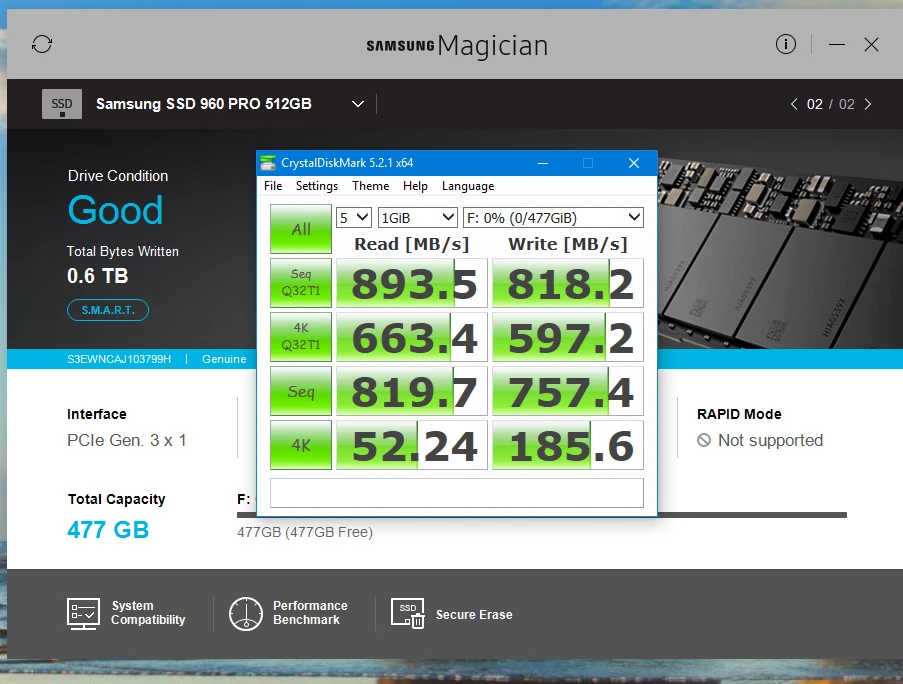This screenshot has width=903, height=684.
Task: Open the drive dropdown showing F: 0%
Action: pyautogui.click(x=553, y=218)
